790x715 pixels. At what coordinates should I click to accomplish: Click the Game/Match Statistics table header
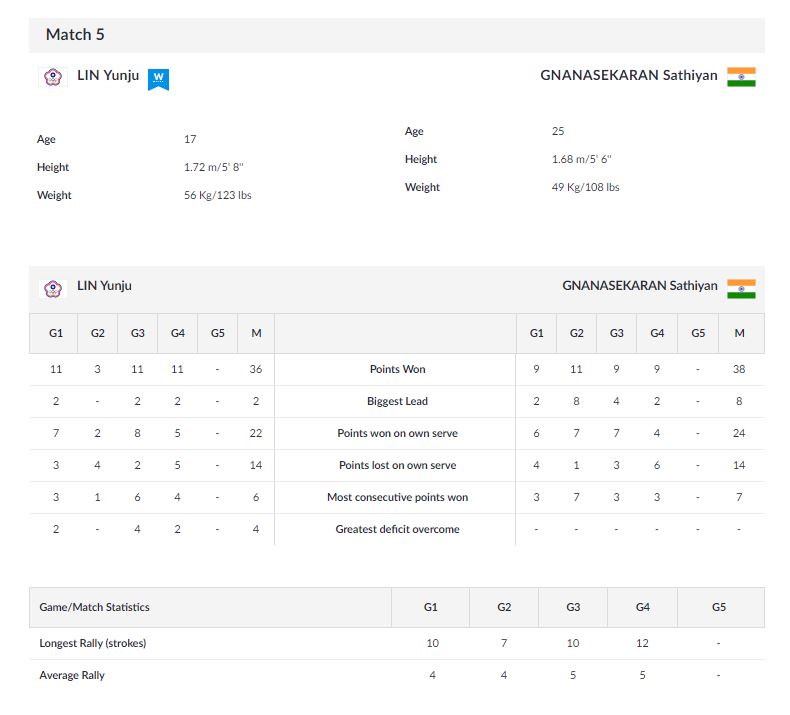tap(94, 607)
